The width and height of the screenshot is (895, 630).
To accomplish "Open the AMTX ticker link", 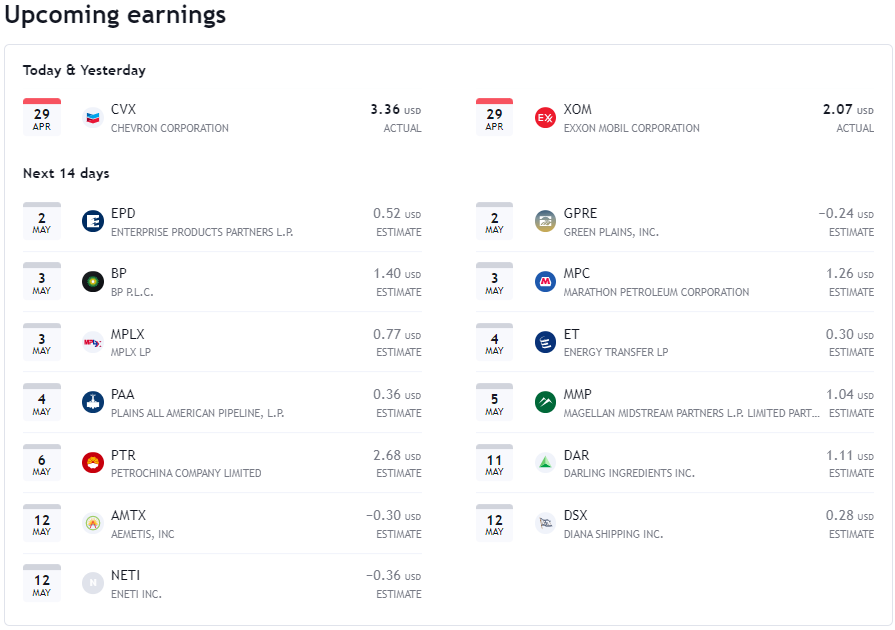I will [x=128, y=515].
